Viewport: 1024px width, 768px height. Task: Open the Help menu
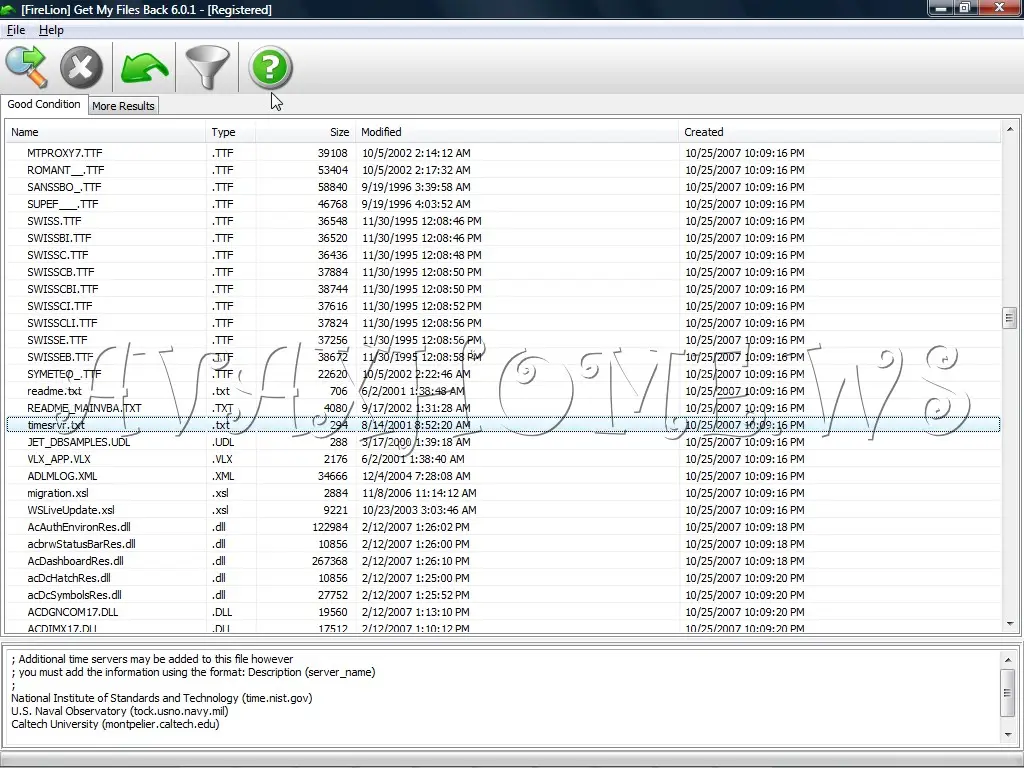coord(51,30)
